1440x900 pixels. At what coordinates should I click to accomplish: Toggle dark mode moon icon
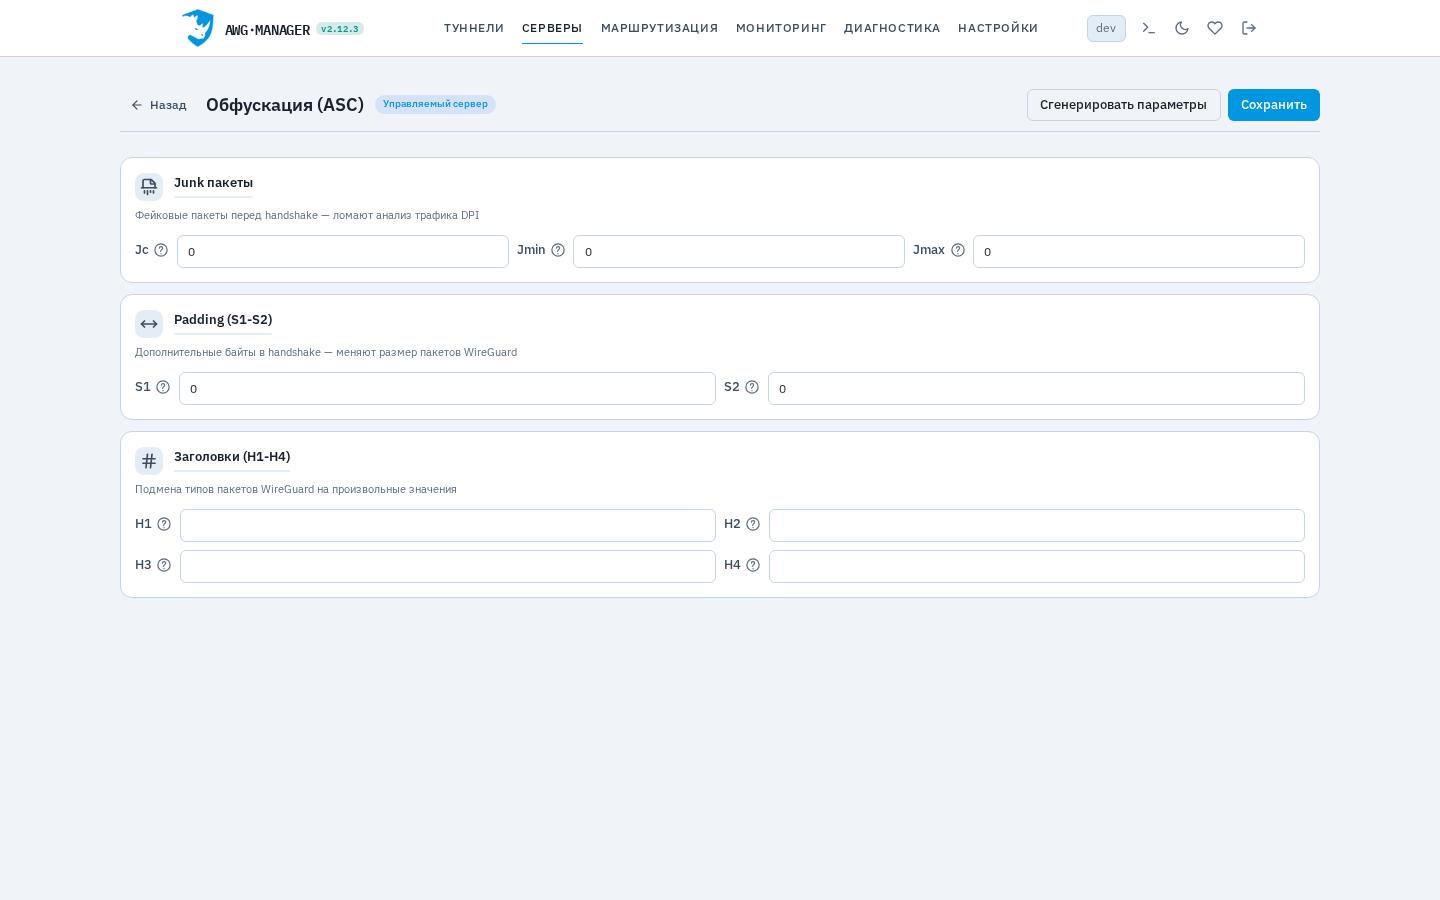tap(1182, 28)
